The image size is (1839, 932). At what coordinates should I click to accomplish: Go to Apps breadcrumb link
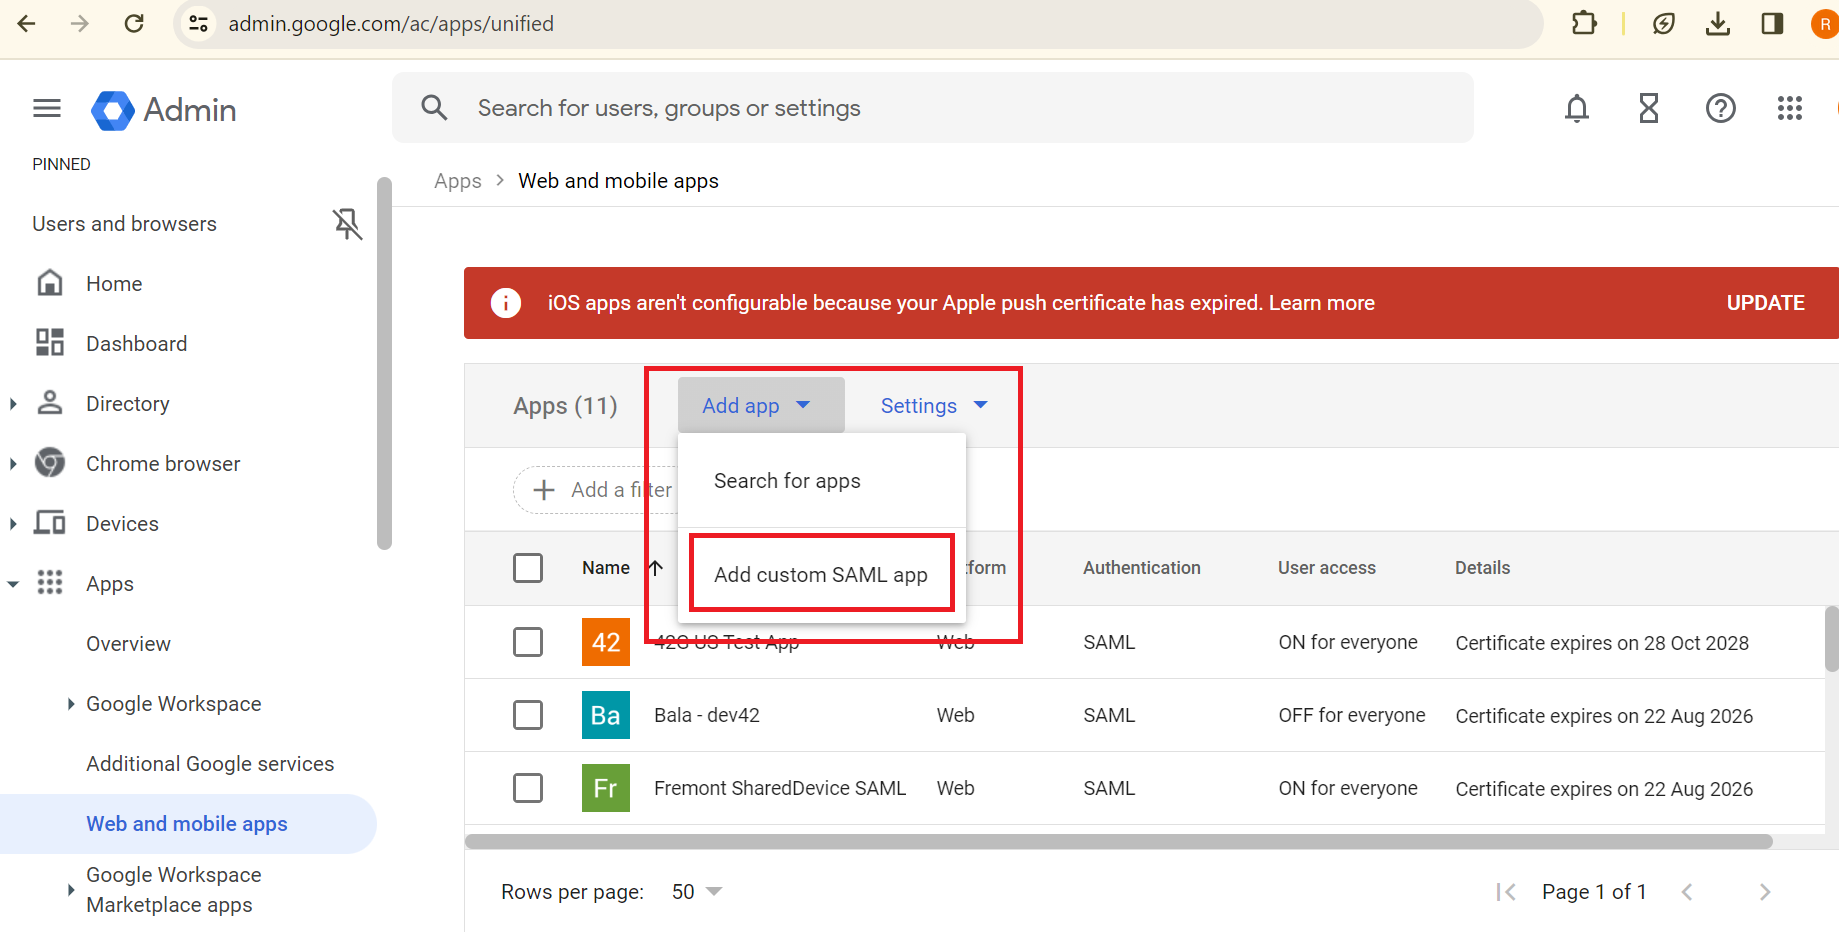click(458, 181)
